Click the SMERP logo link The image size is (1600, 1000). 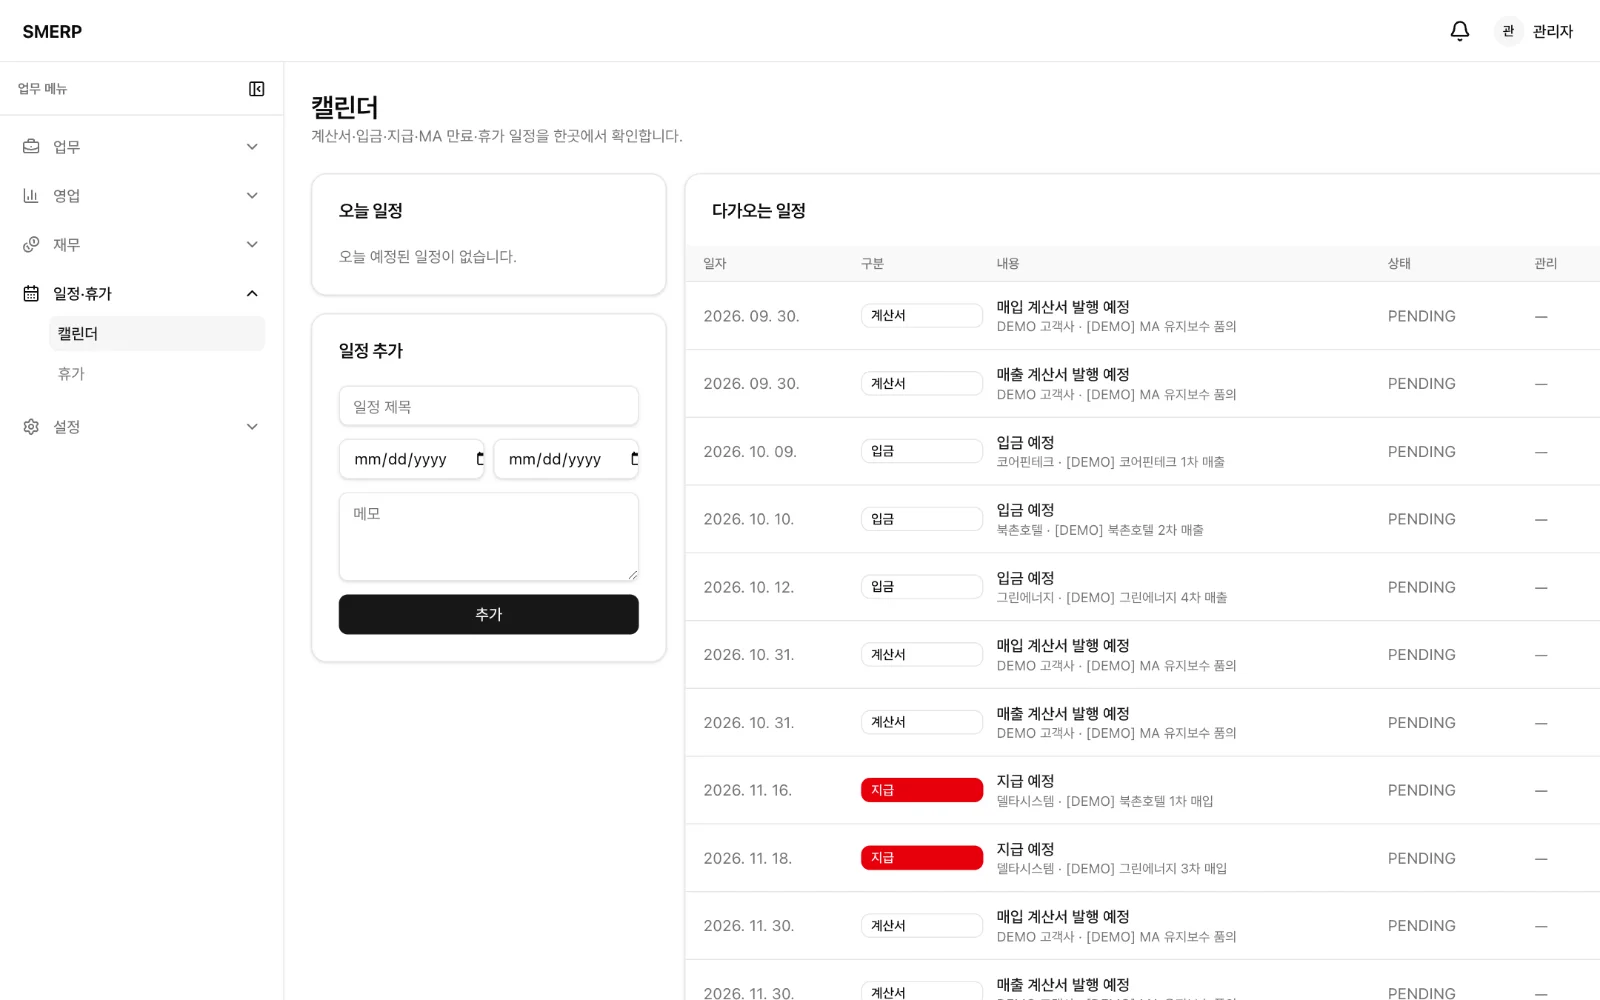[x=52, y=32]
